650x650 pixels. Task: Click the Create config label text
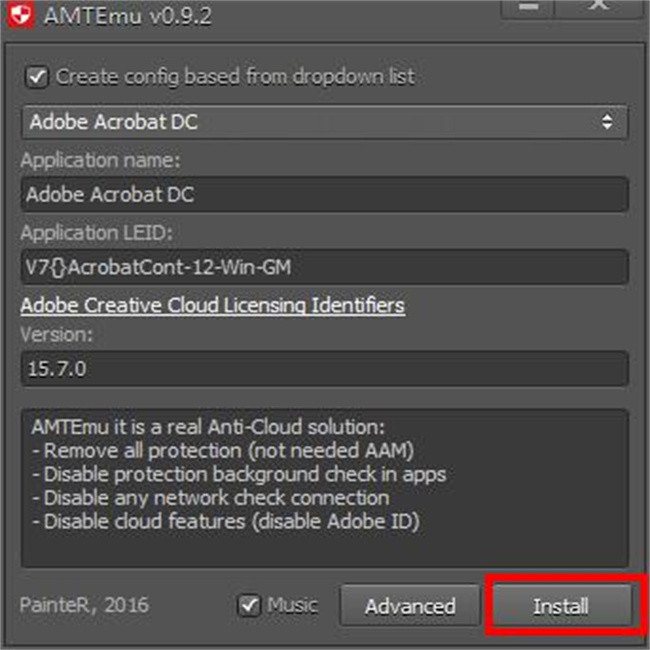[235, 76]
